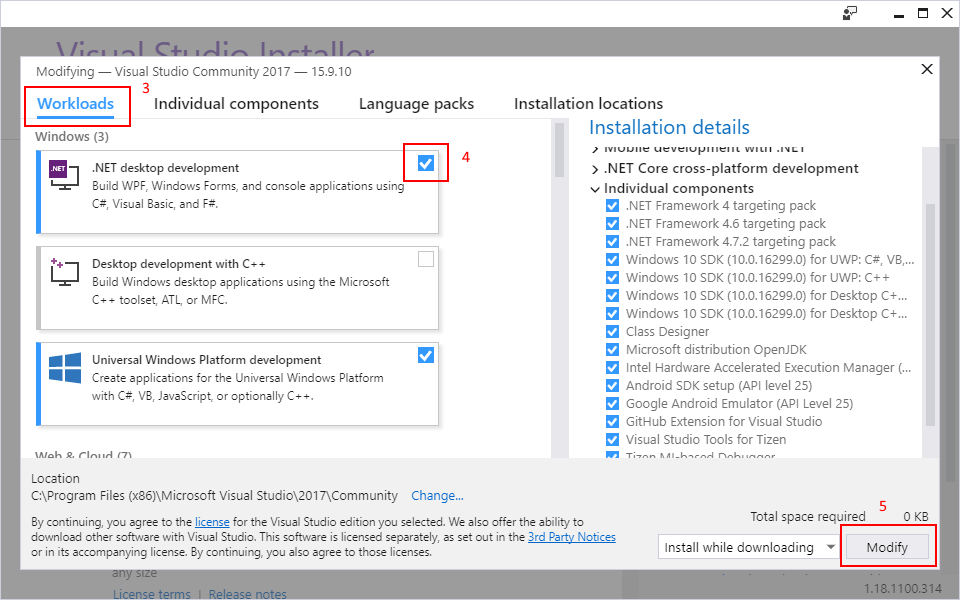960x600 pixels.
Task: Click the Modify button
Action: (887, 547)
